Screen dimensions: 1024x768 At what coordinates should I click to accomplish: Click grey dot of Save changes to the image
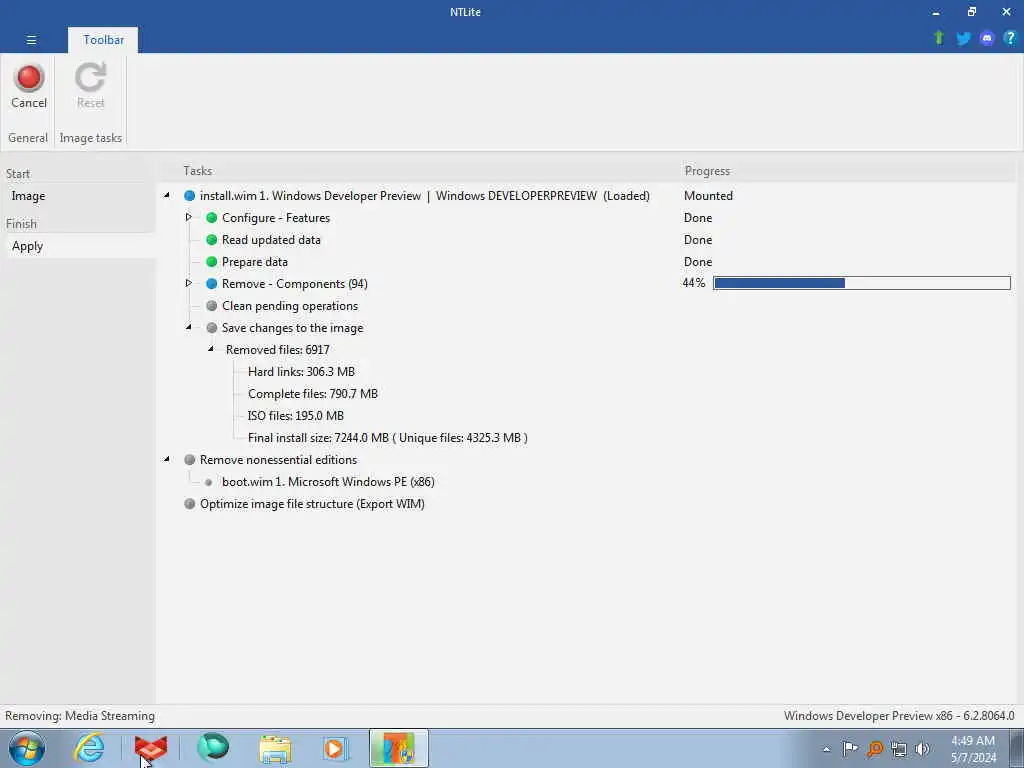tap(212, 328)
